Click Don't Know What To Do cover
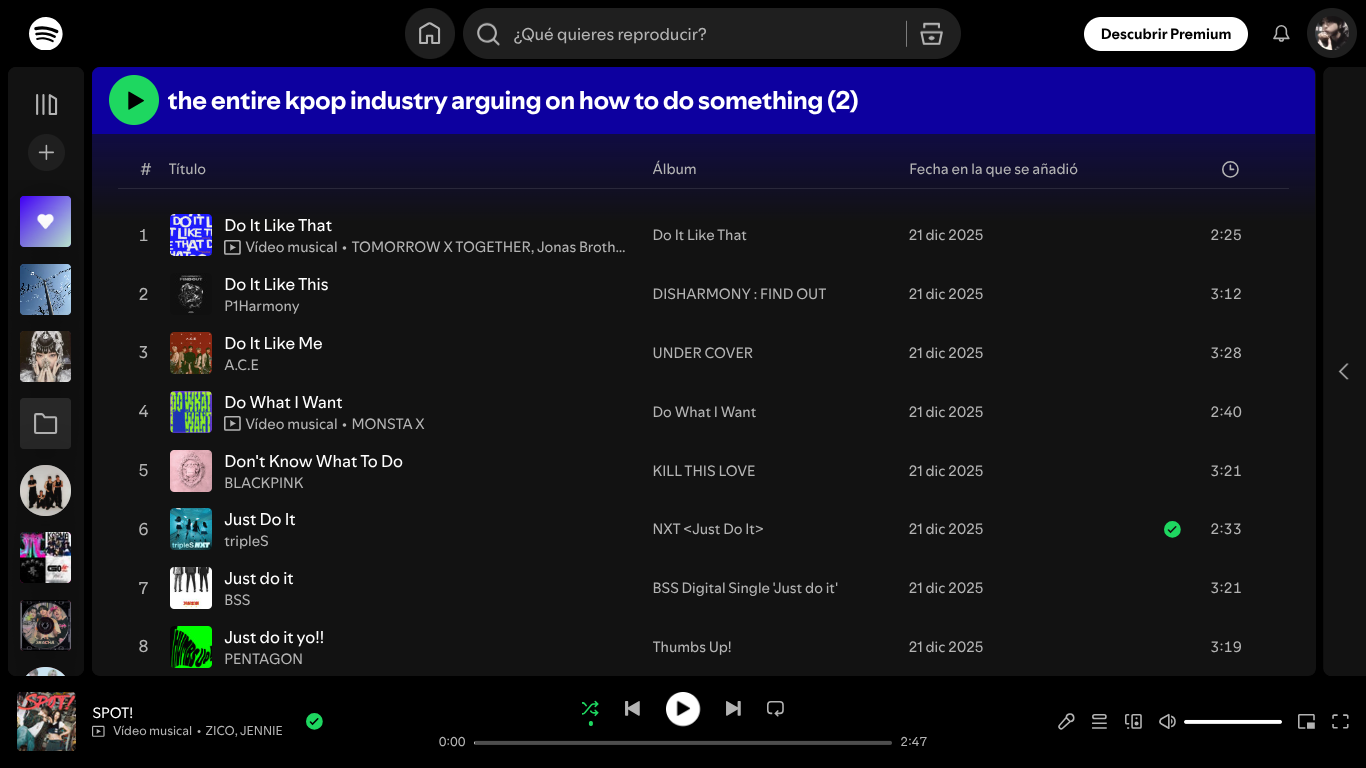This screenshot has height=768, width=1366. tap(191, 471)
